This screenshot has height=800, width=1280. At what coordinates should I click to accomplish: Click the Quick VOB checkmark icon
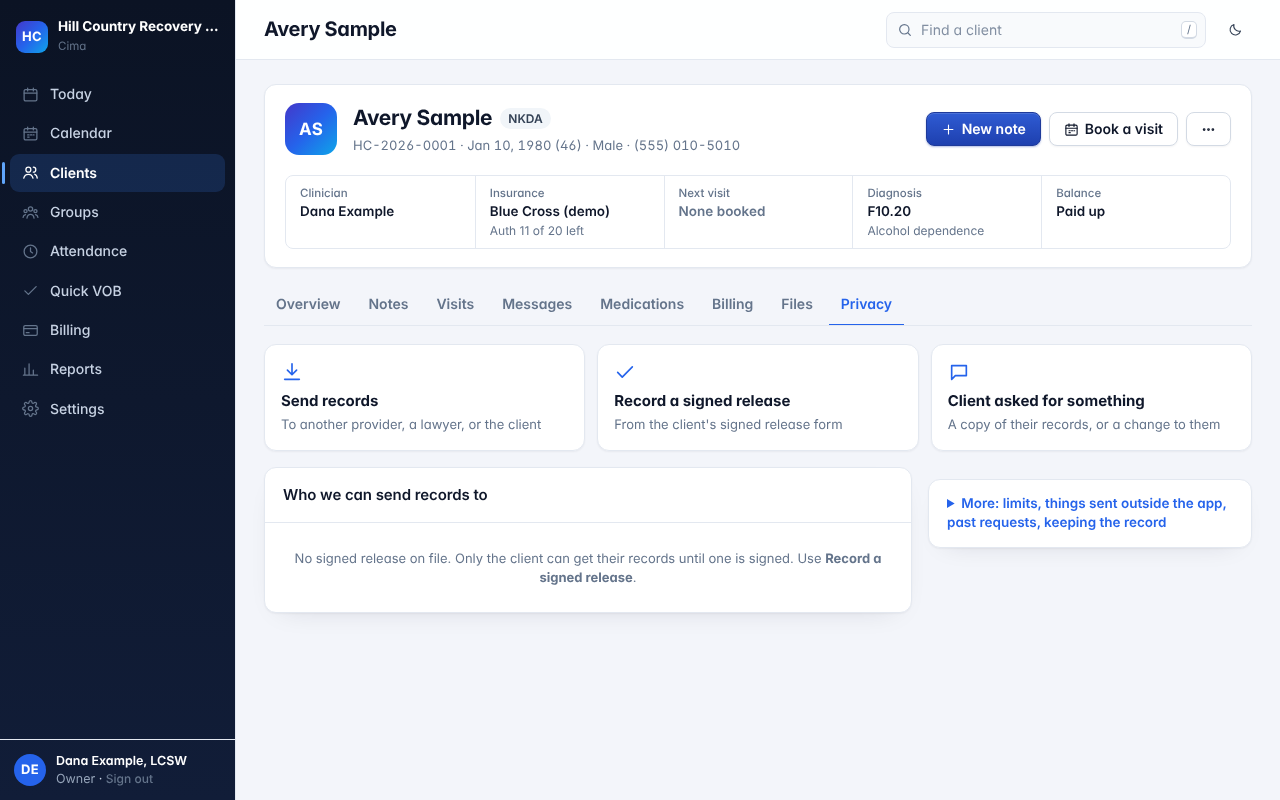tap(30, 291)
